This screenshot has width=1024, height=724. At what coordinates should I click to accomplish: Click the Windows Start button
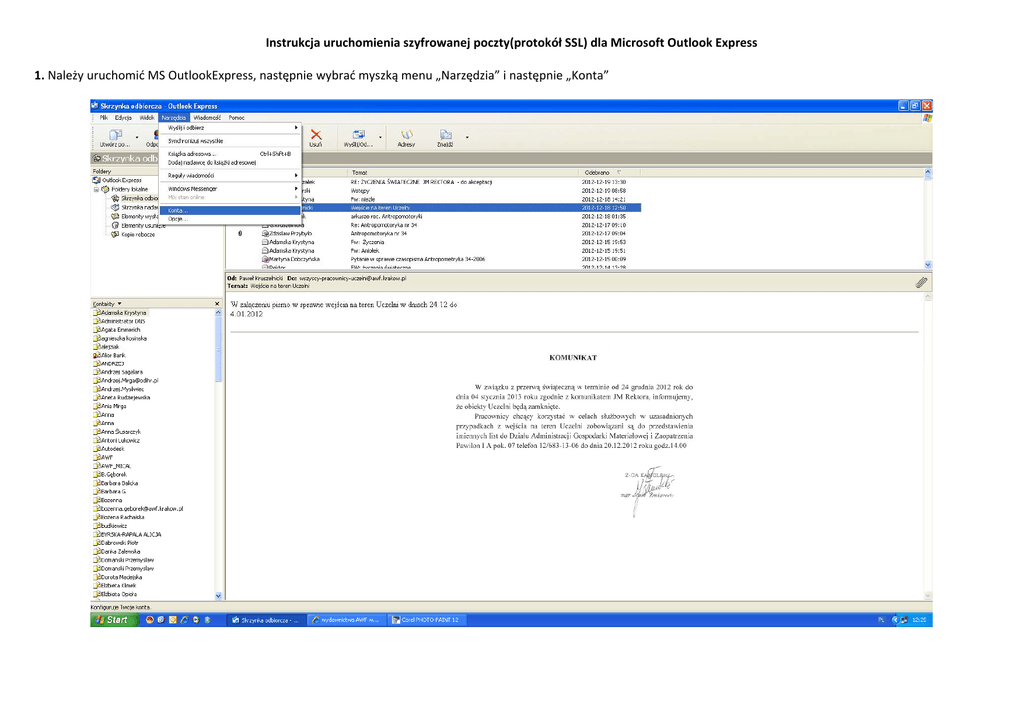113,620
